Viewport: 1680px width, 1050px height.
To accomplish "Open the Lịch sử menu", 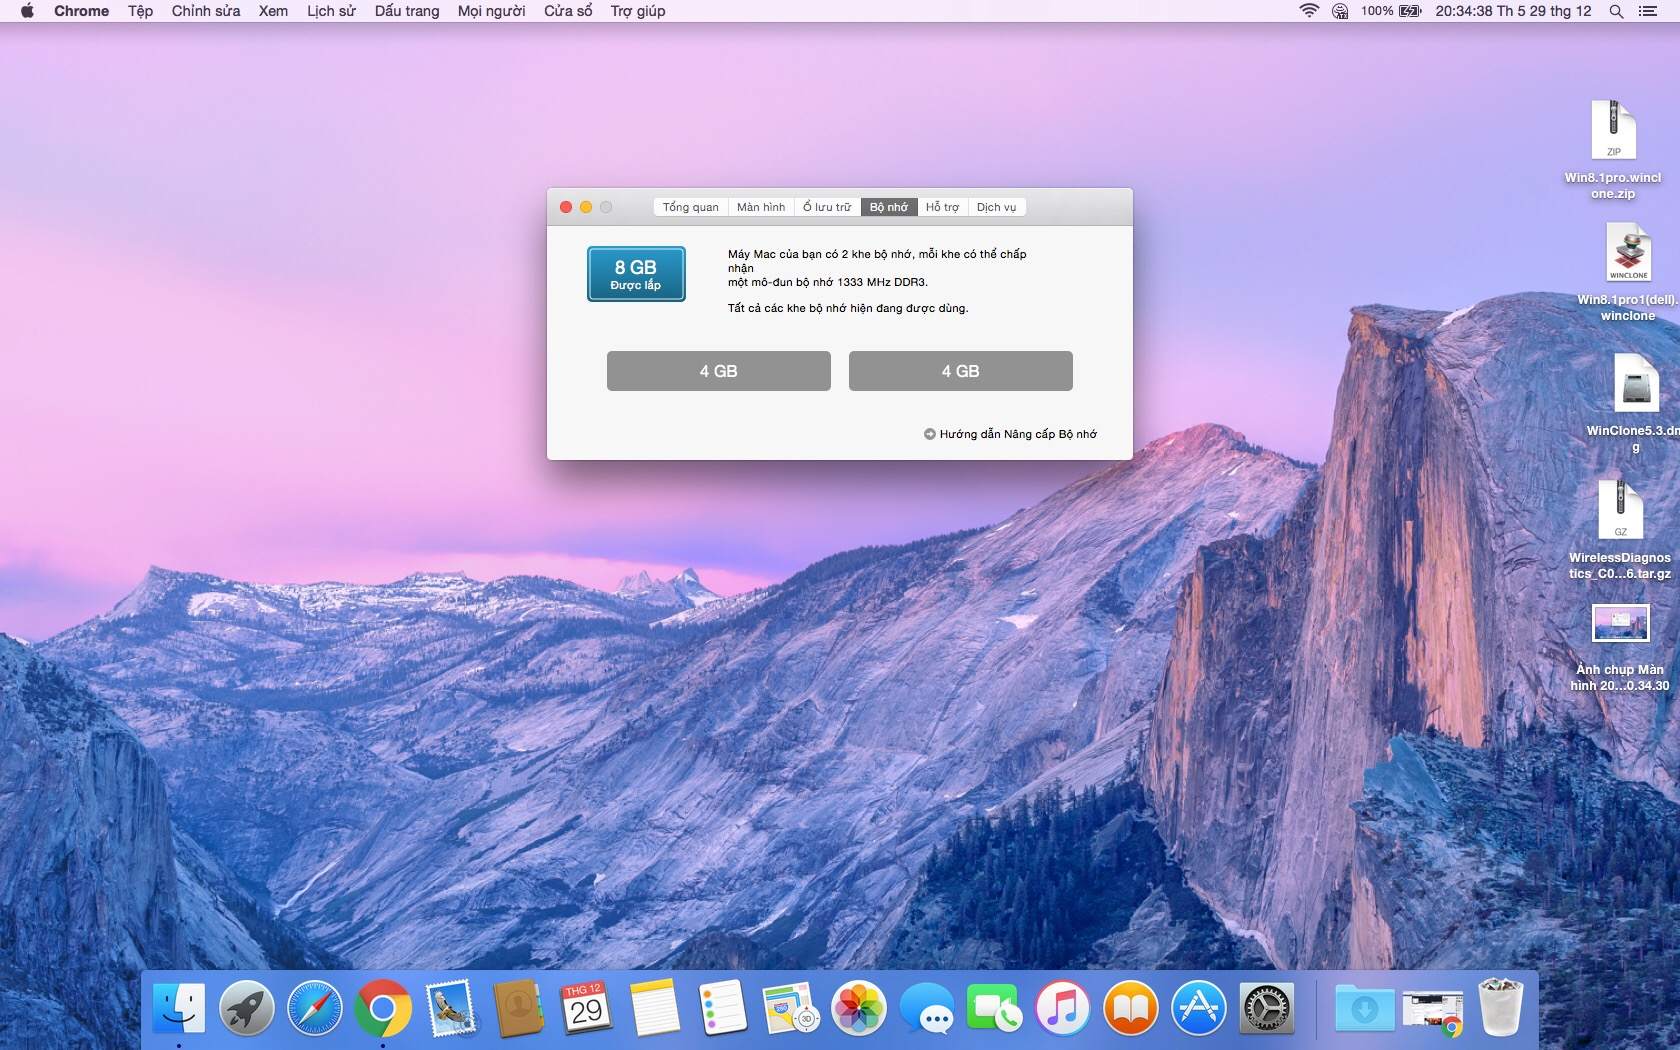I will tap(331, 11).
